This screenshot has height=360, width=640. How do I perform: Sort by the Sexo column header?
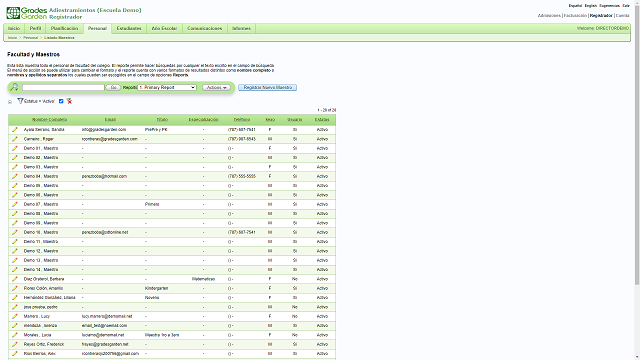point(270,120)
